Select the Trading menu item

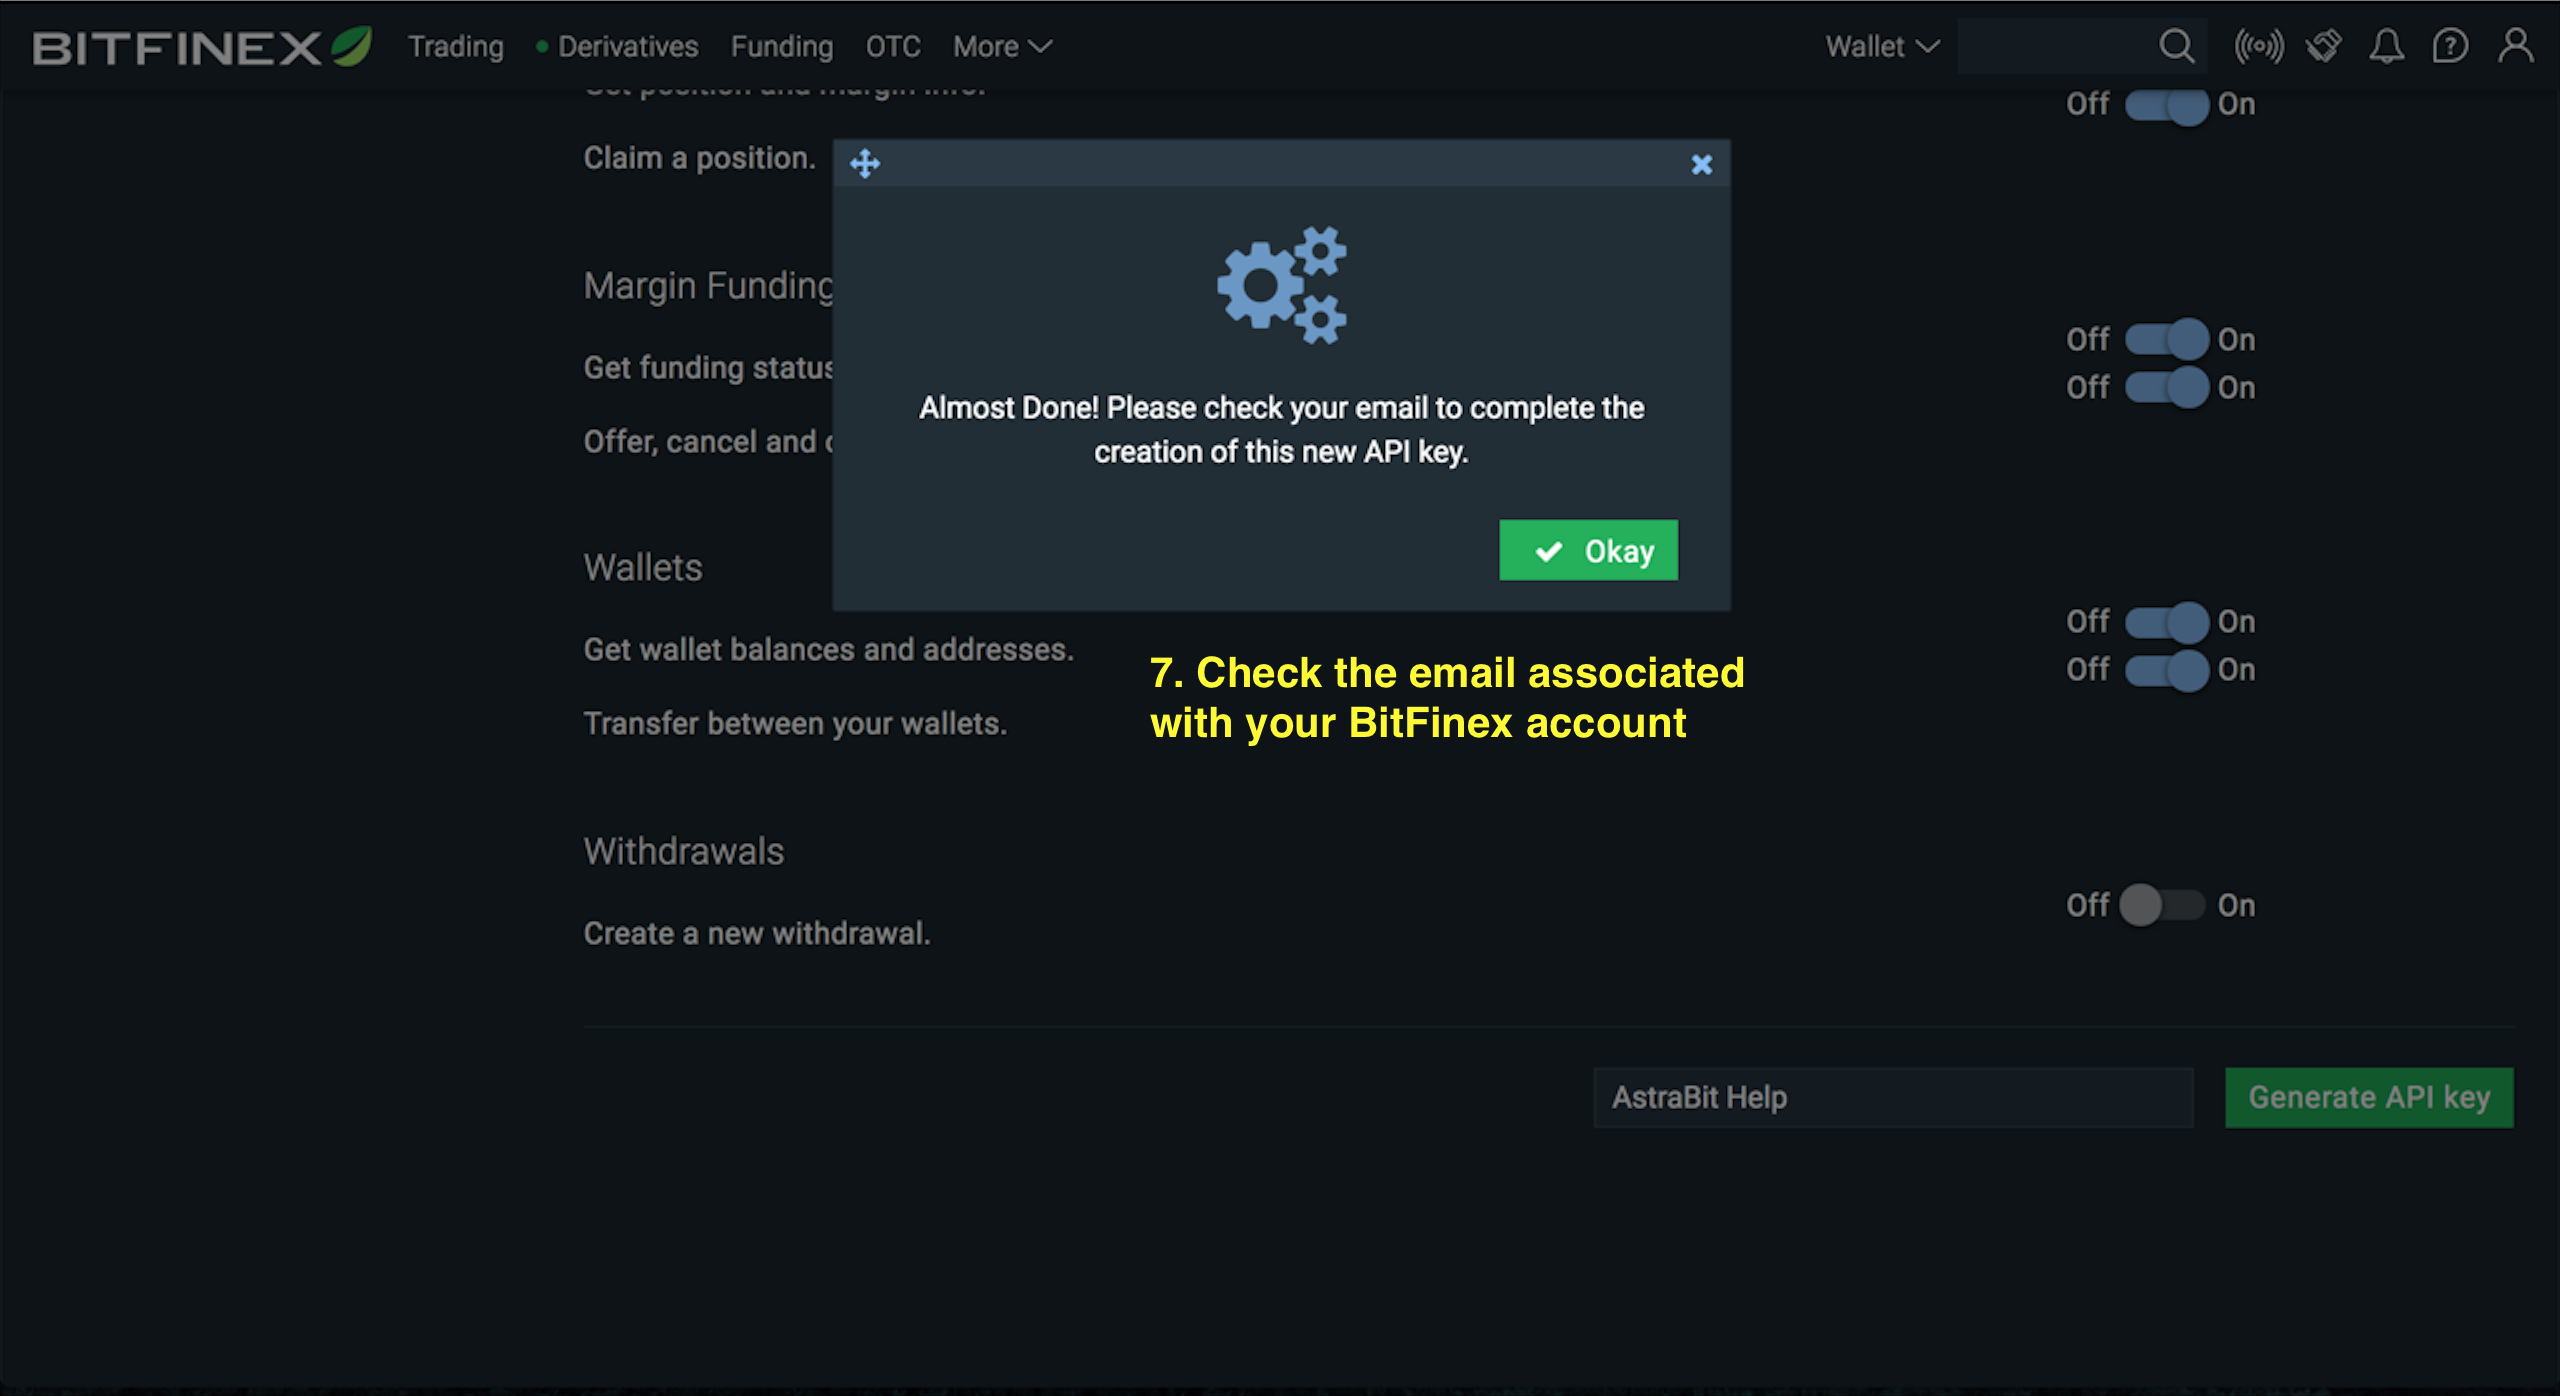click(x=456, y=46)
